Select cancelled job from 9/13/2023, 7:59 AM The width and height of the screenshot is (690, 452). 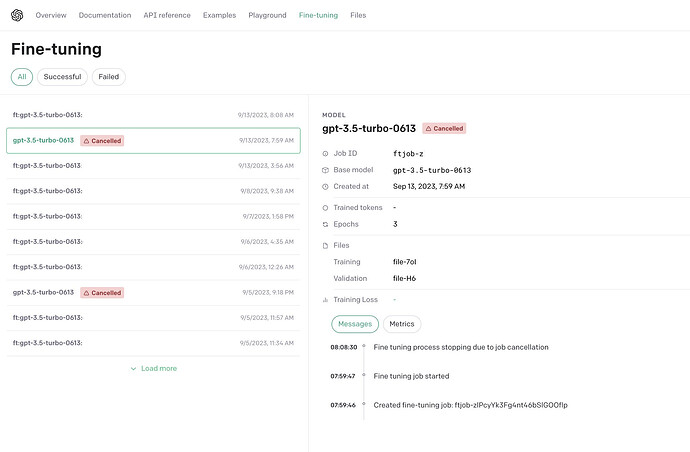153,141
